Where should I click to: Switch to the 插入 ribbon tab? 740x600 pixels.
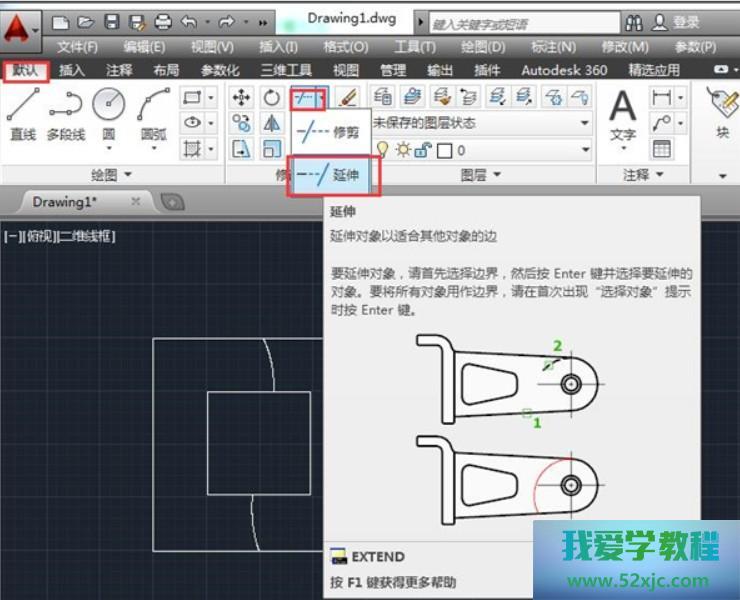[x=72, y=70]
